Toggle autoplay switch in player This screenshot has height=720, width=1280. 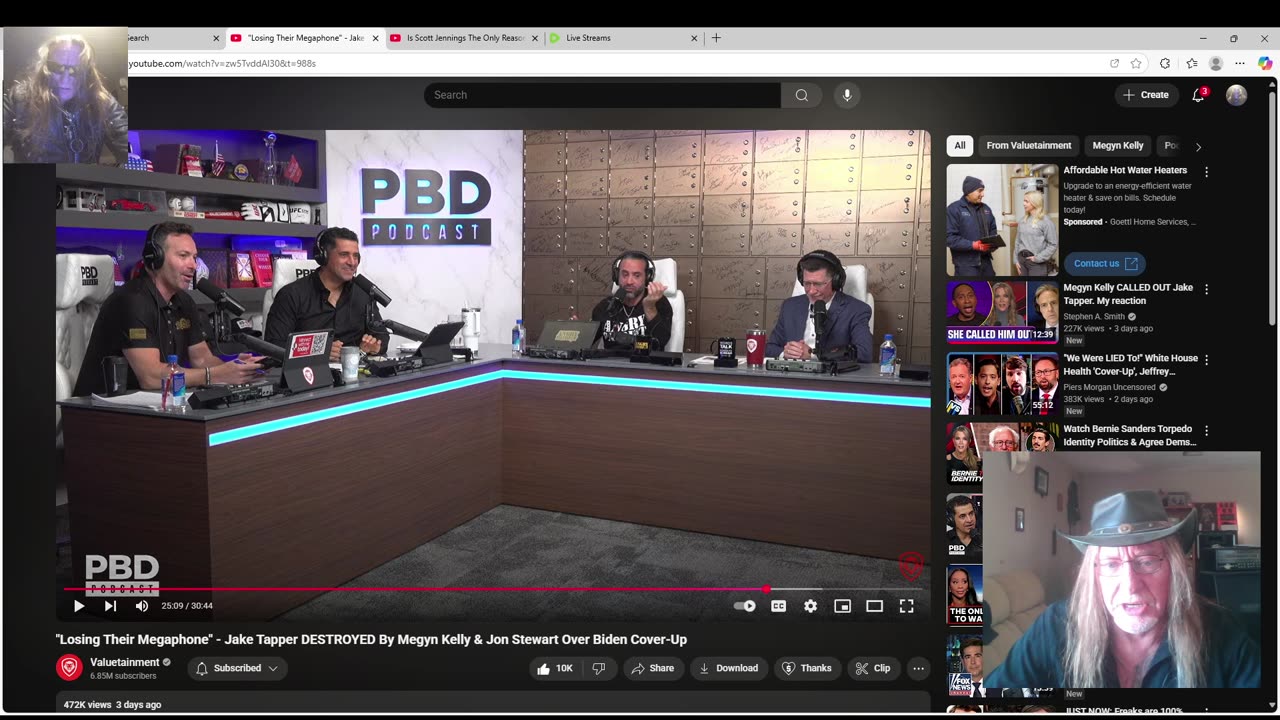745,606
